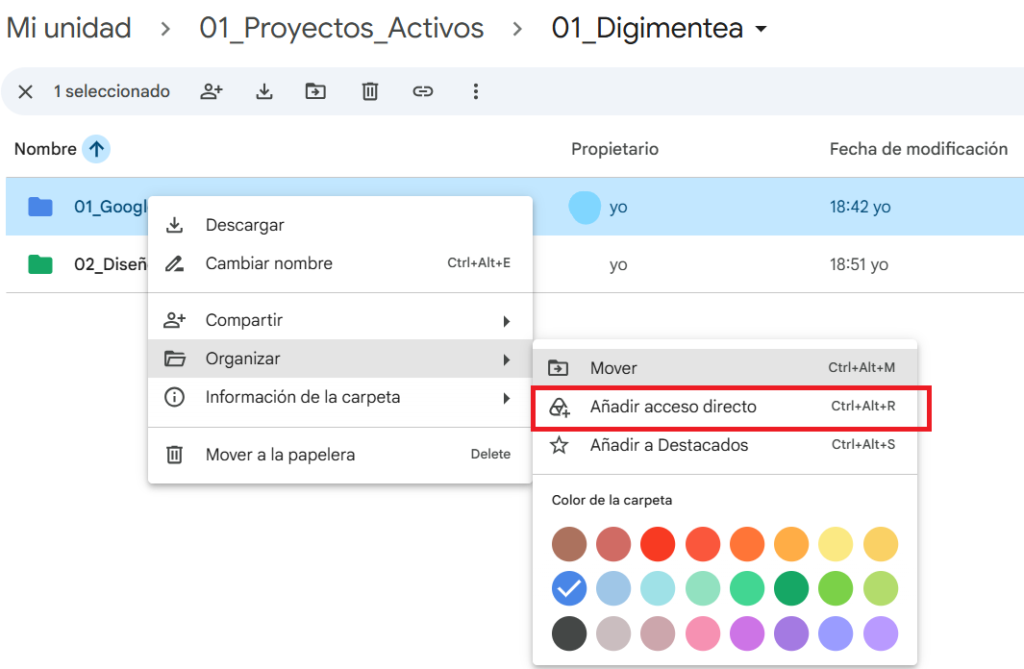The height and width of the screenshot is (669, 1024).
Task: Pick the pink folder color swatch
Action: 703,633
